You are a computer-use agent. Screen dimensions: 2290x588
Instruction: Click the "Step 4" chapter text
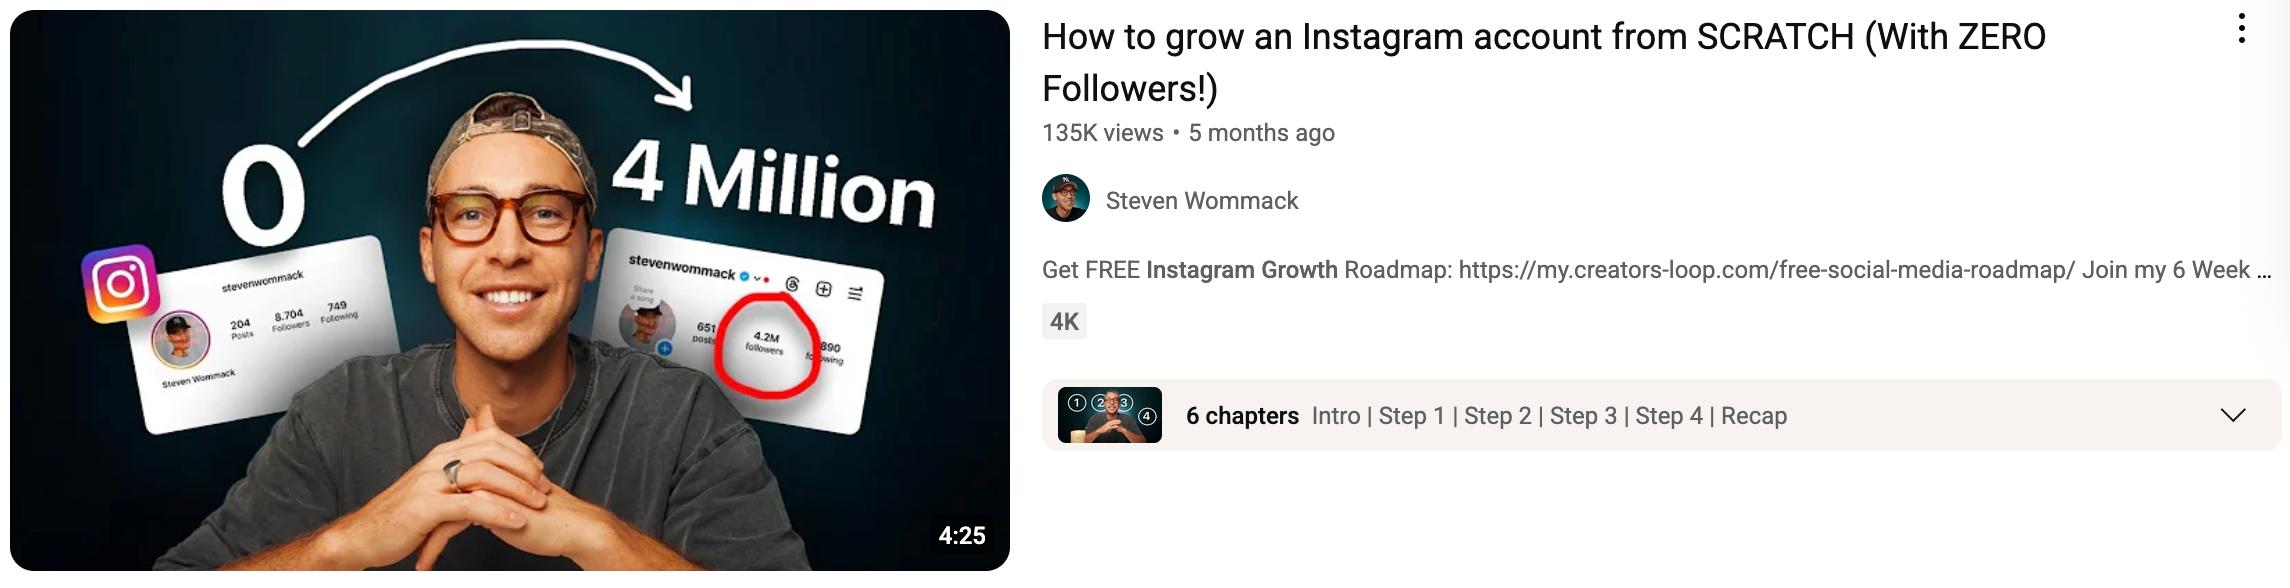coord(1669,416)
